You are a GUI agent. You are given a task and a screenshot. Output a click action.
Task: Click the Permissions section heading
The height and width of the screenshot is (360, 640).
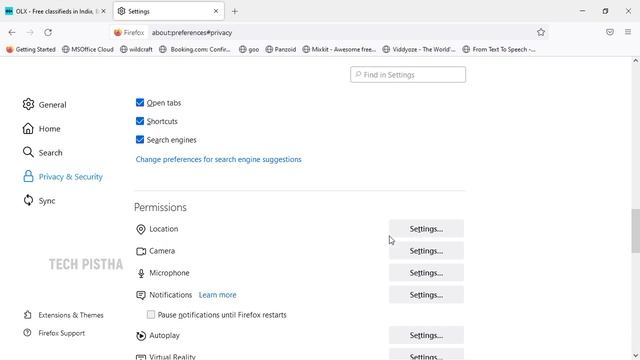(160, 207)
